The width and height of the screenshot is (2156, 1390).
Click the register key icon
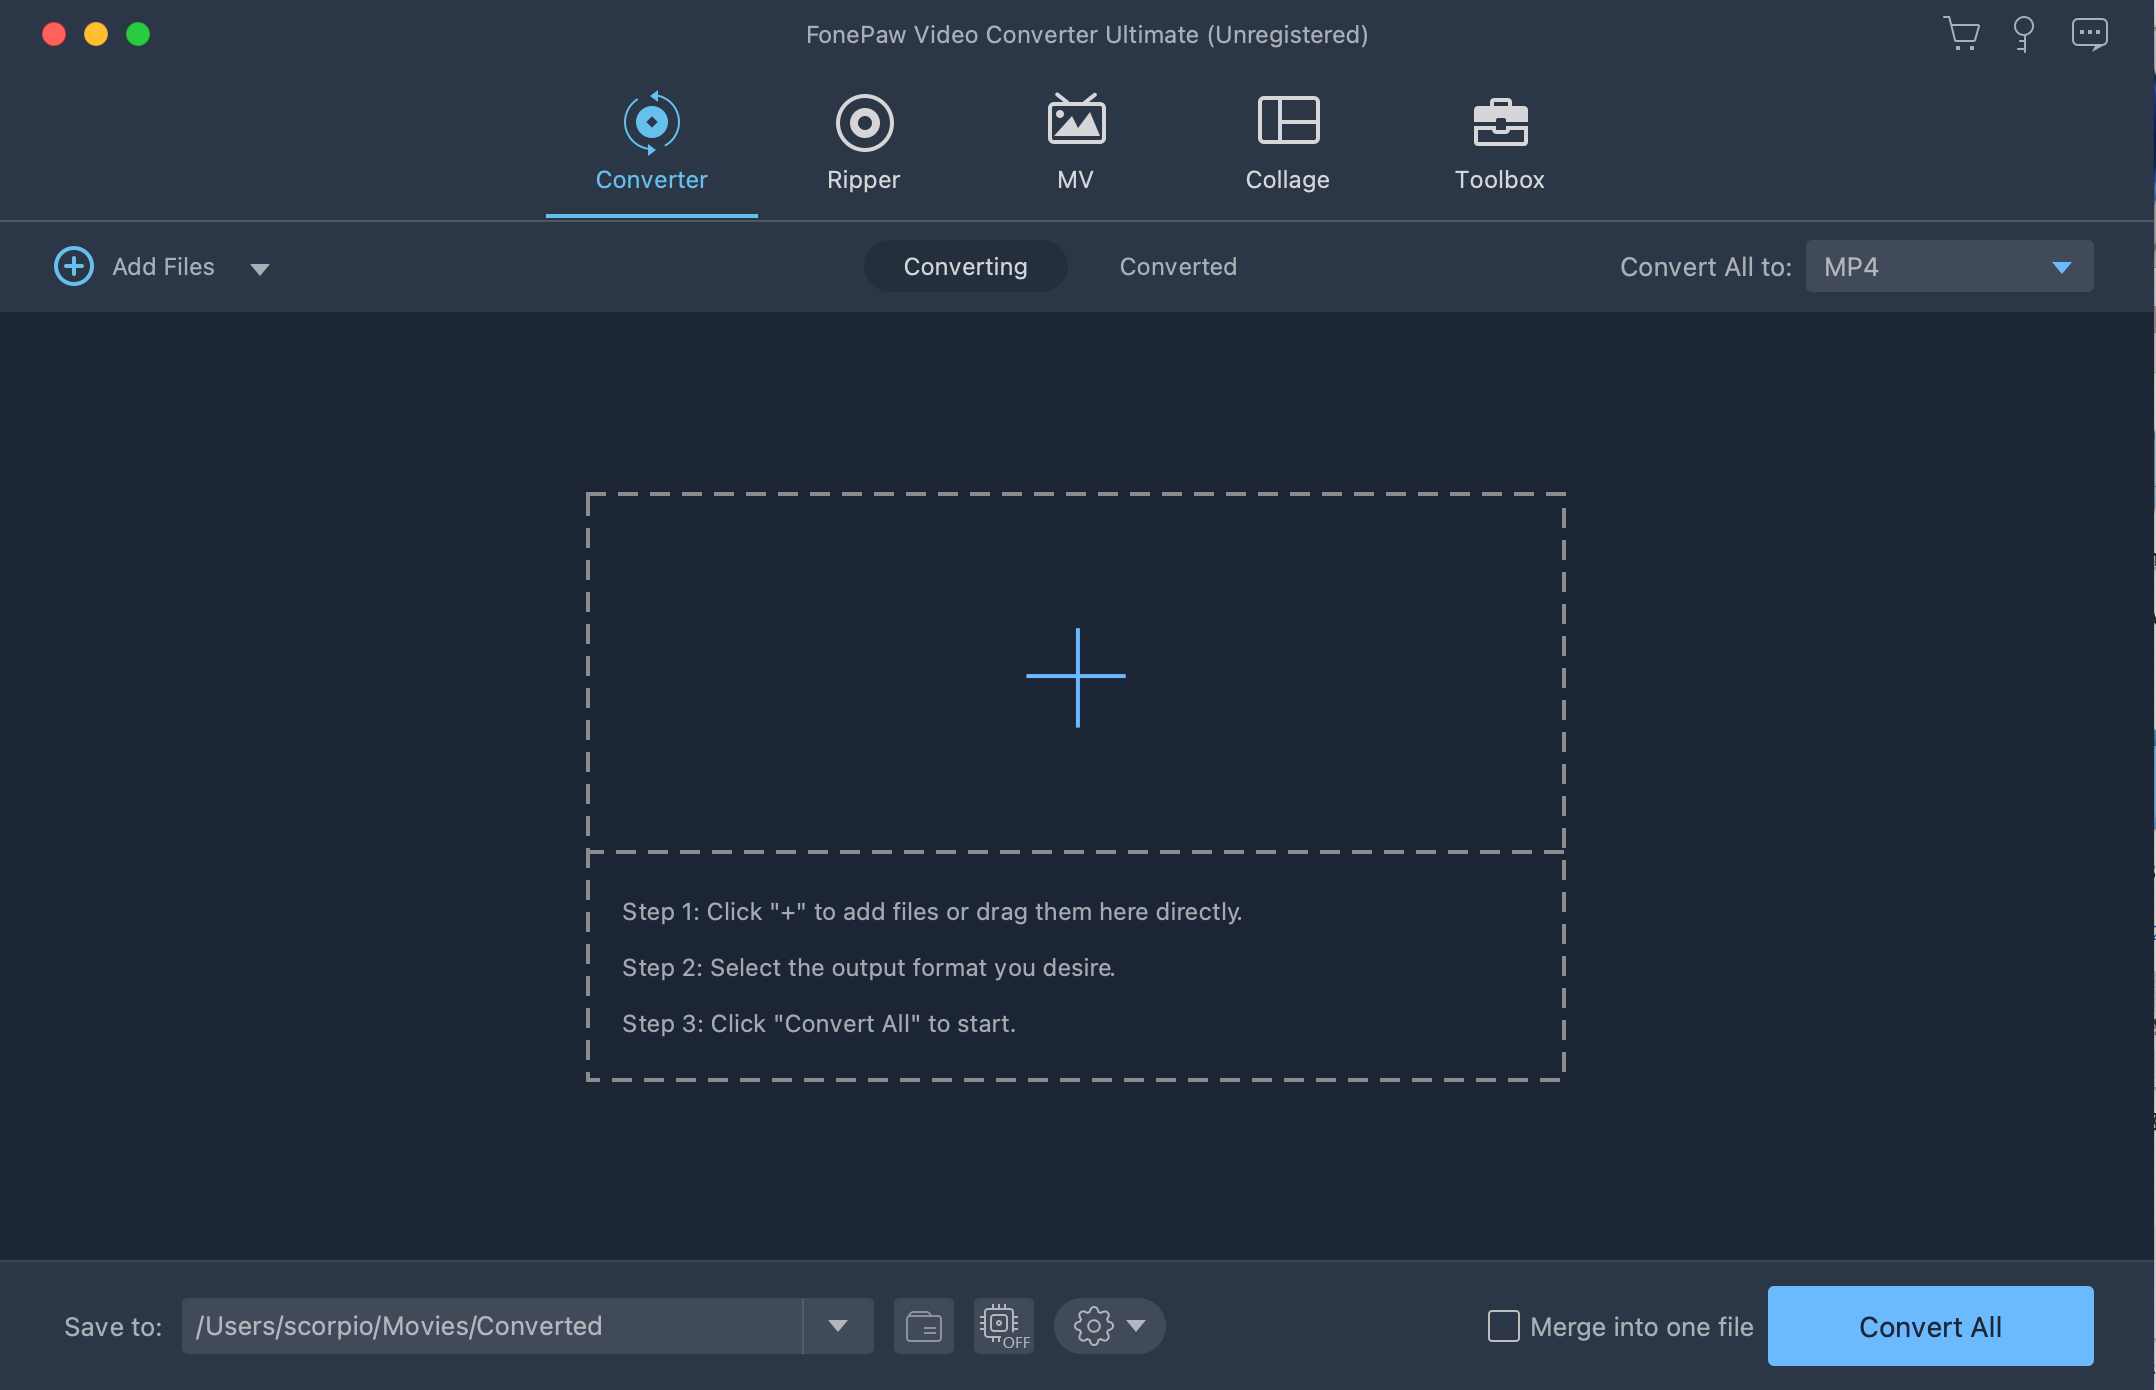point(2023,34)
